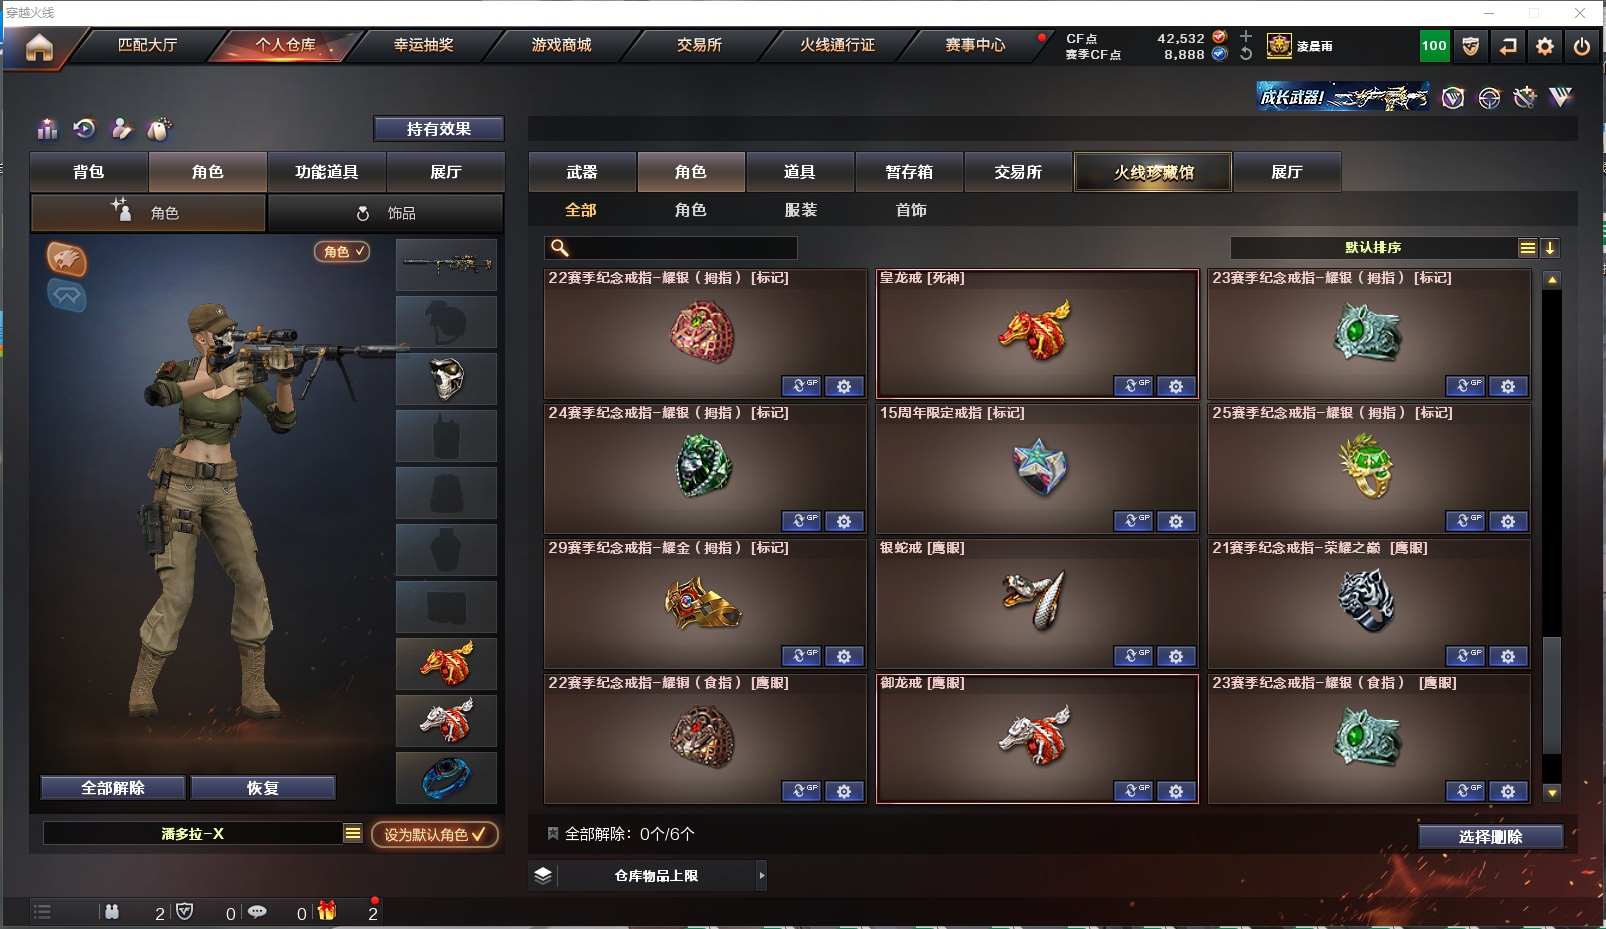
Task: Open character list menu beside 潘多拉-X
Action: 353,833
